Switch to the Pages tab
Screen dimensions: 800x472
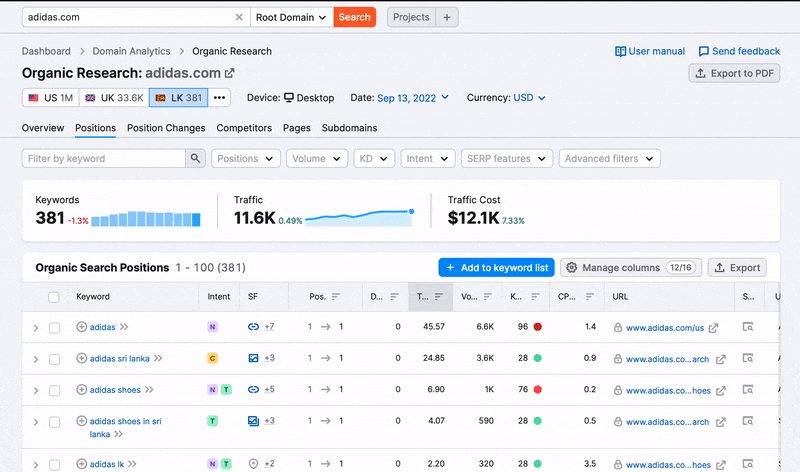[x=296, y=128]
